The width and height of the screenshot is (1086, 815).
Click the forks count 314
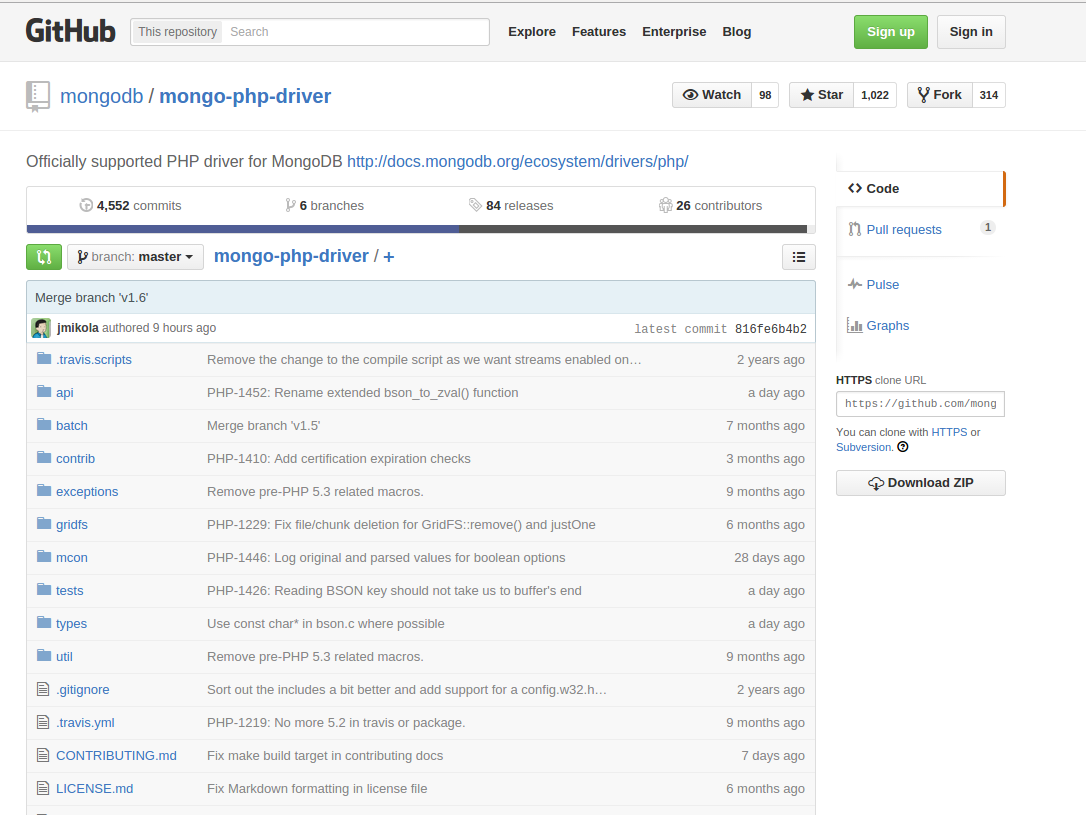tap(988, 95)
